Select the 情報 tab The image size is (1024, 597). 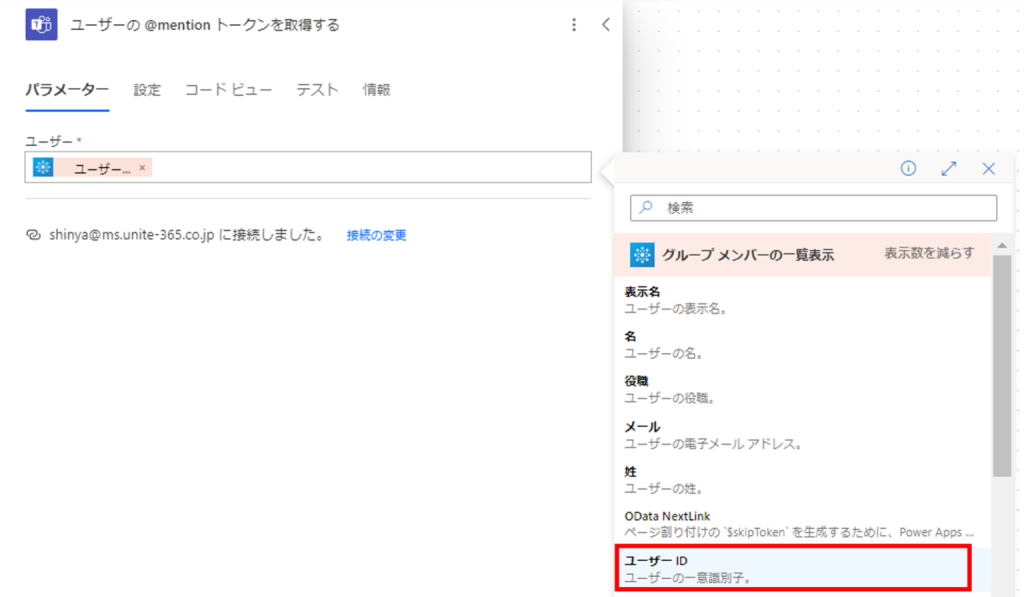pos(377,90)
